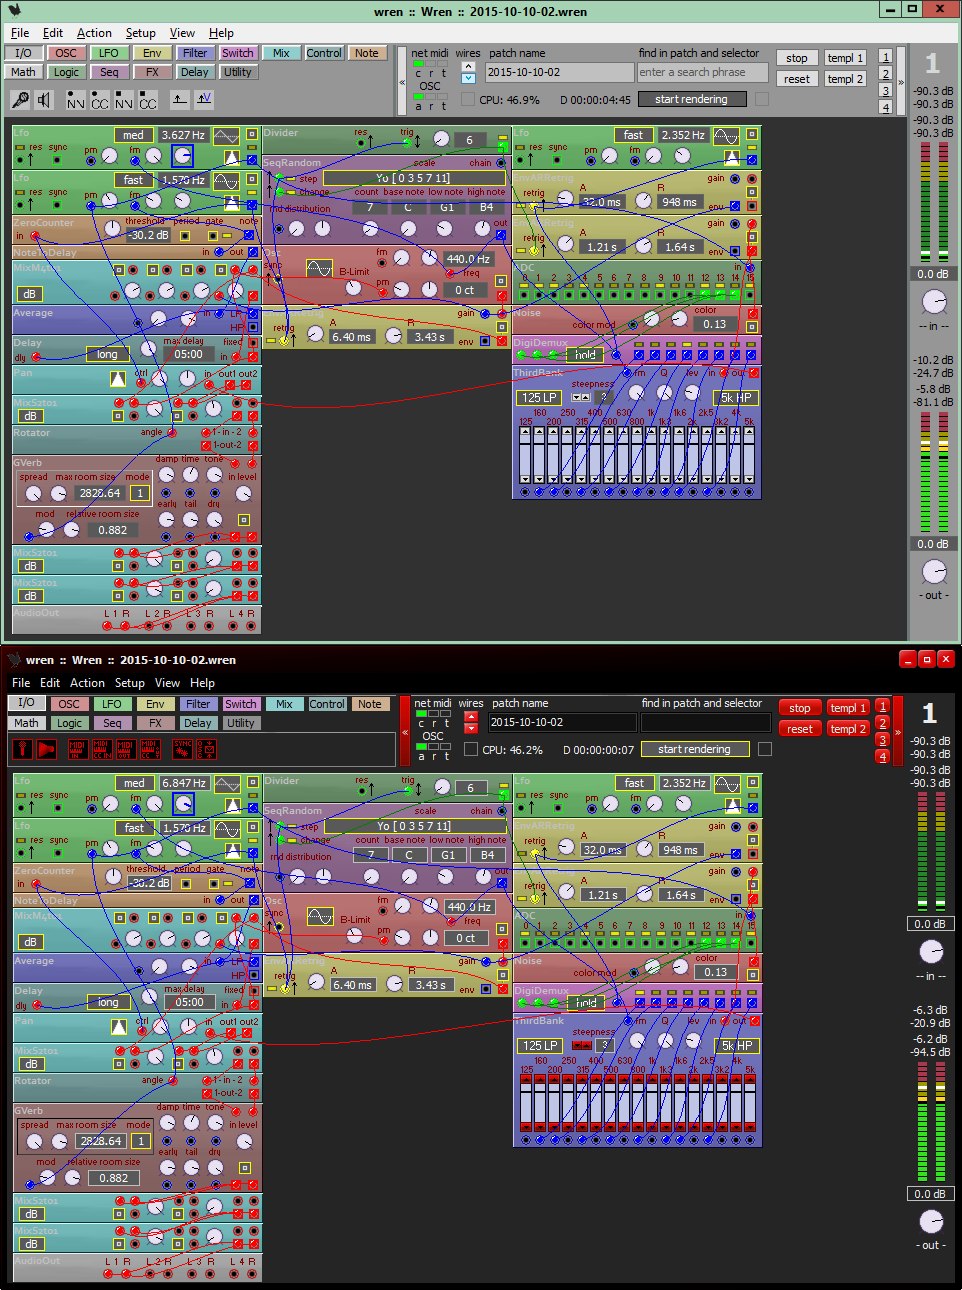Click the up-arrow icon with blue V, top window
962x1290 pixels.
pyautogui.click(x=204, y=98)
